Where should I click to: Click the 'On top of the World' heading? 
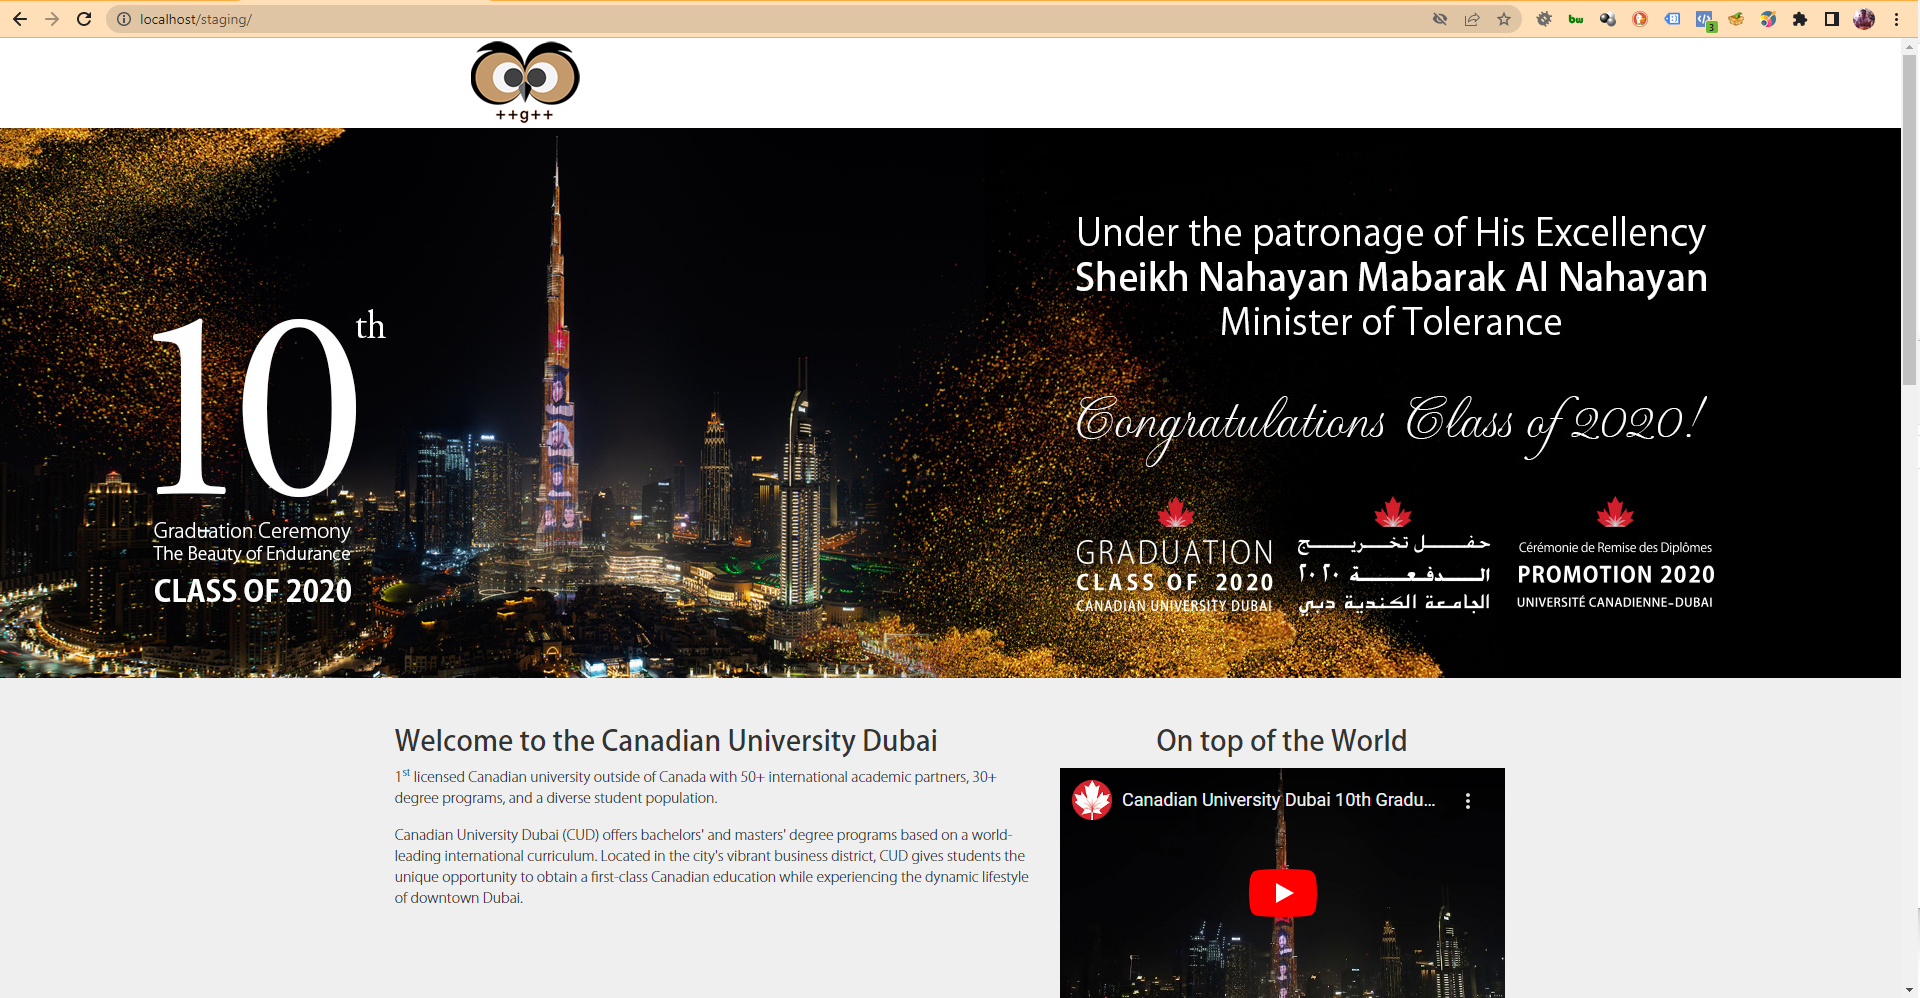(x=1282, y=741)
